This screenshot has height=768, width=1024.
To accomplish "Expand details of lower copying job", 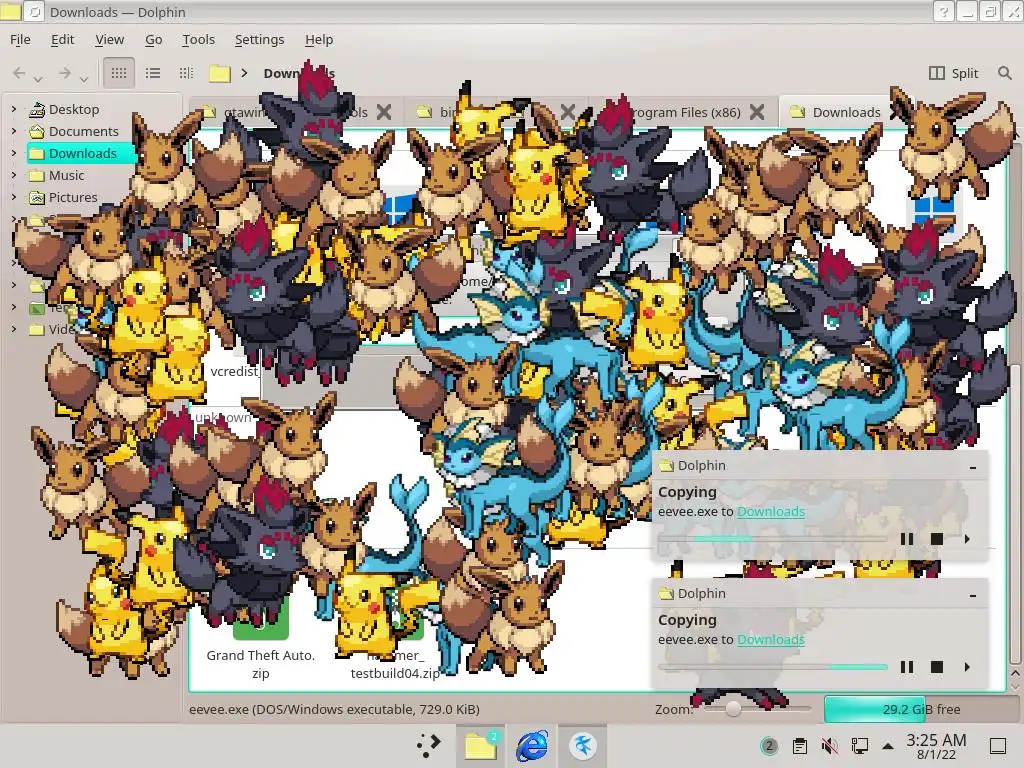I will (x=967, y=667).
